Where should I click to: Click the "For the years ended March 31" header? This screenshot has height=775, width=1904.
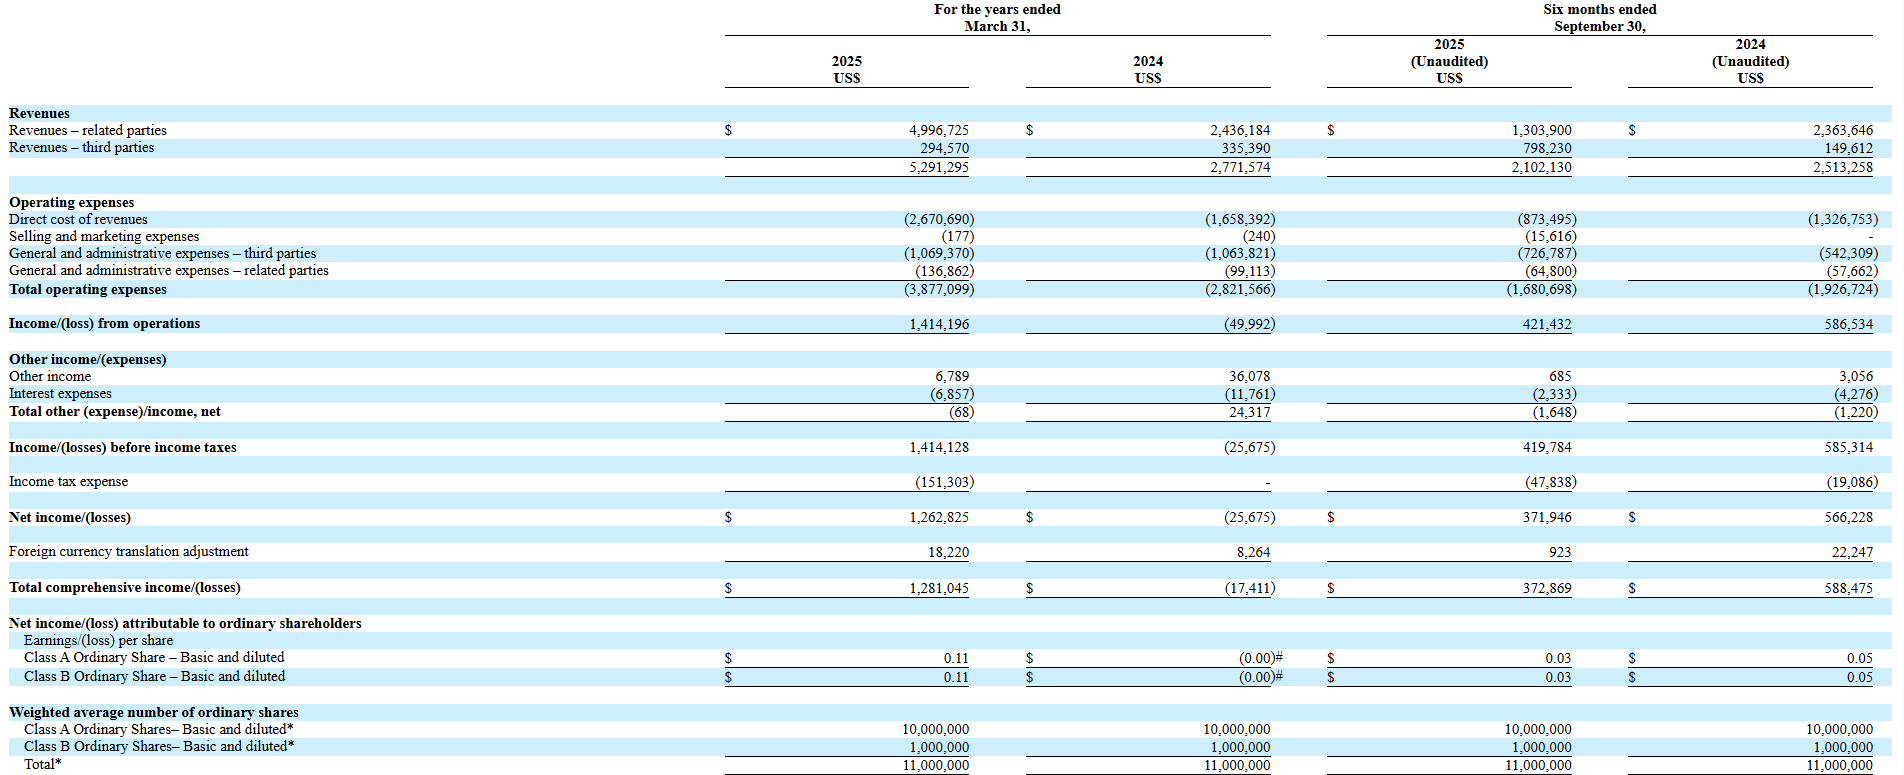point(997,18)
